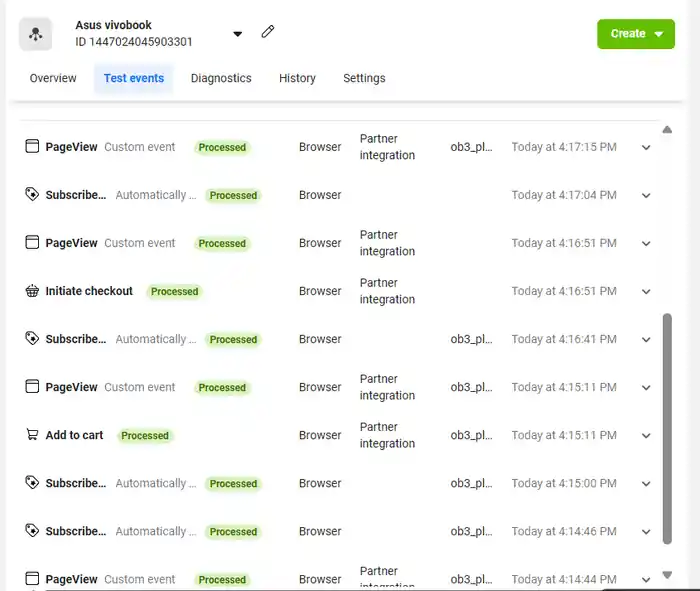Click the scroll down arrow of events list
The width and height of the screenshot is (700, 591).
point(667,574)
